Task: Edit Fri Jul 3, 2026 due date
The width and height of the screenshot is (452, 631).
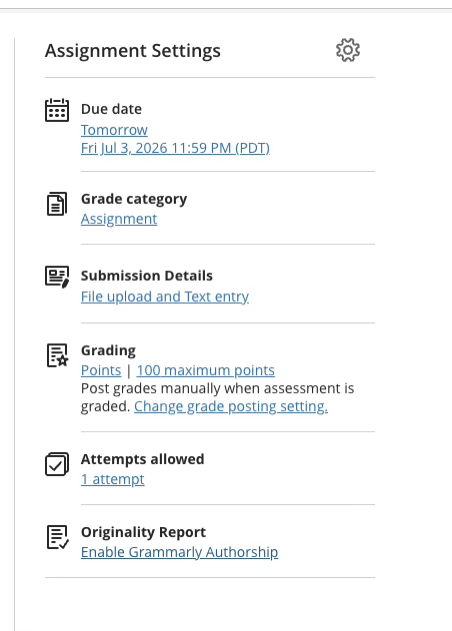Action: pos(175,148)
